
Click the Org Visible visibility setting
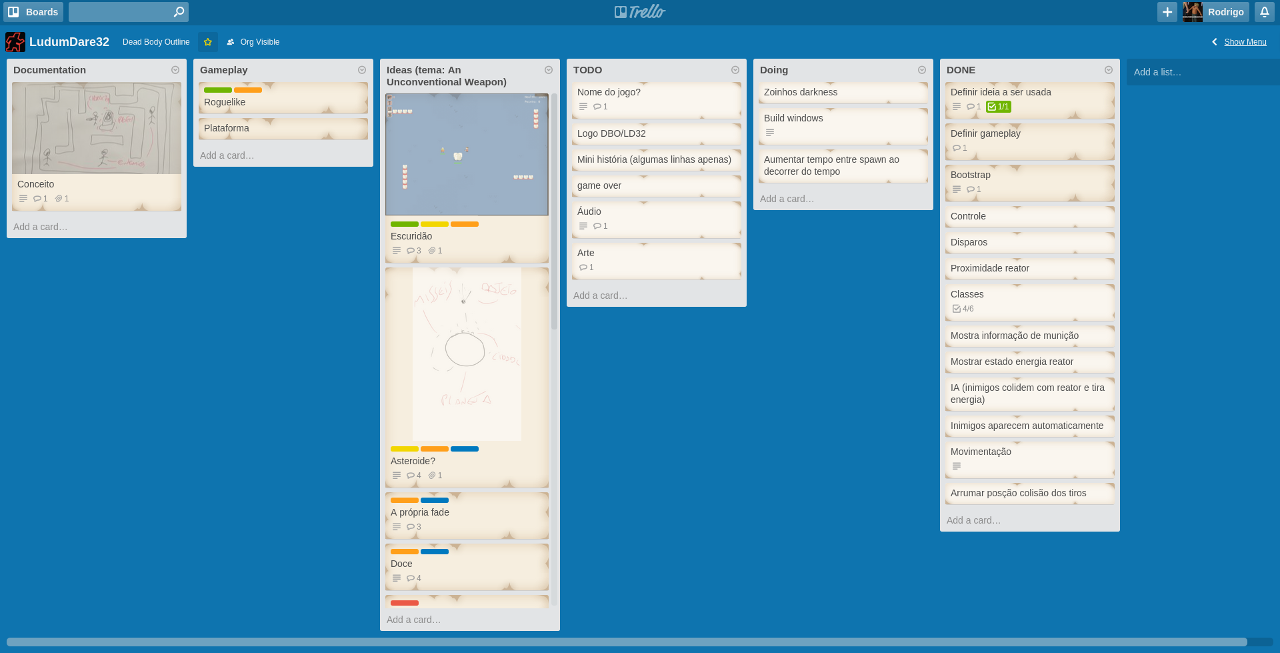(253, 42)
